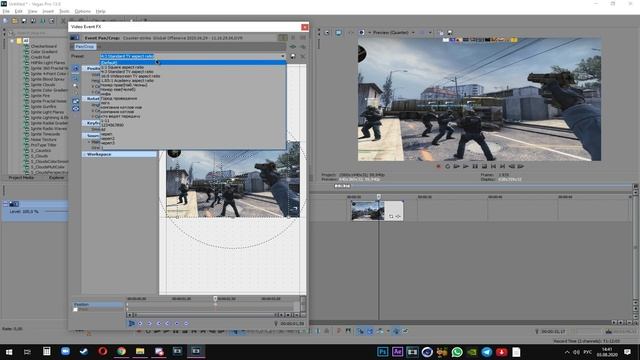Click the Windows Start button

pos(9,351)
